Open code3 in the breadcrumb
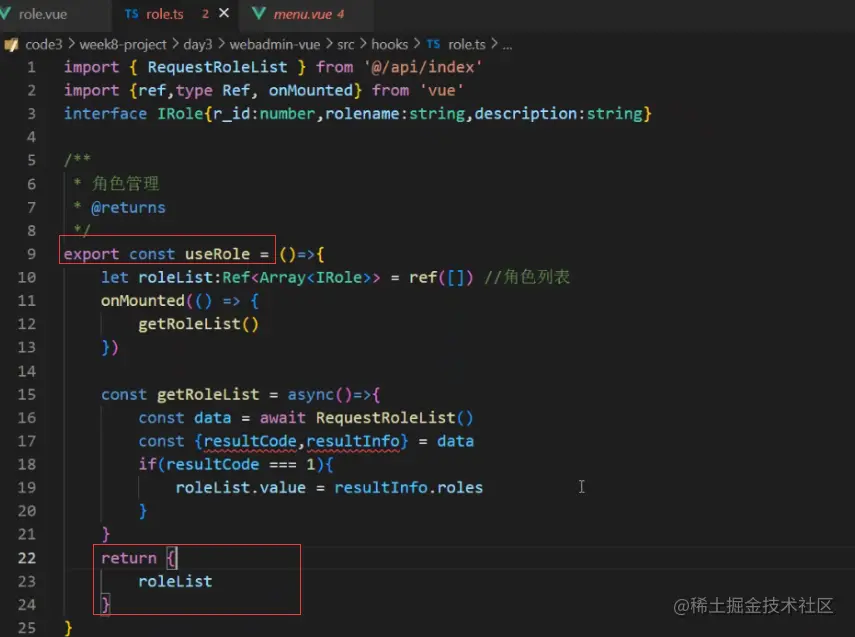 point(44,44)
